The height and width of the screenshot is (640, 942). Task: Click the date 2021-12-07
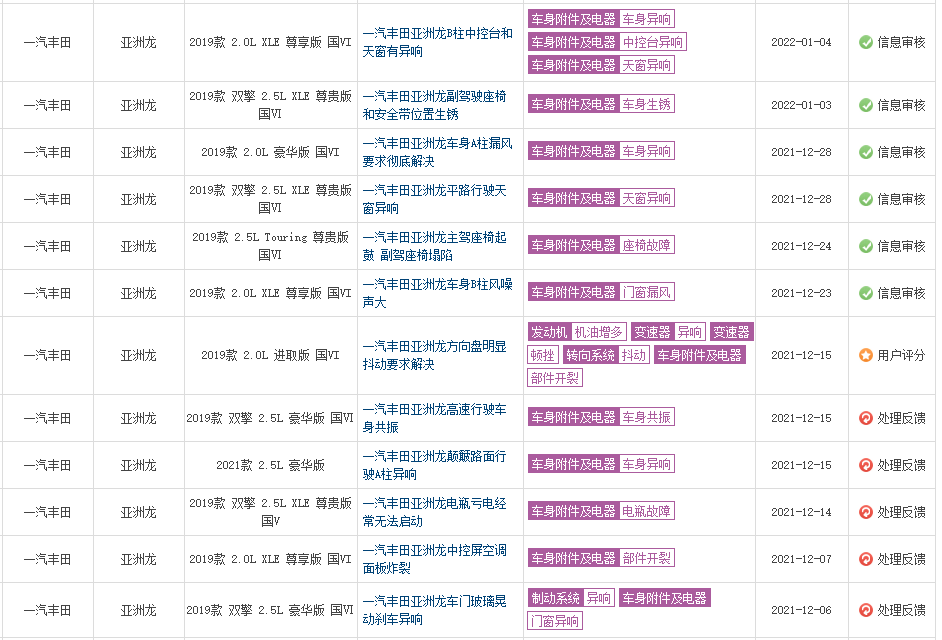point(801,559)
